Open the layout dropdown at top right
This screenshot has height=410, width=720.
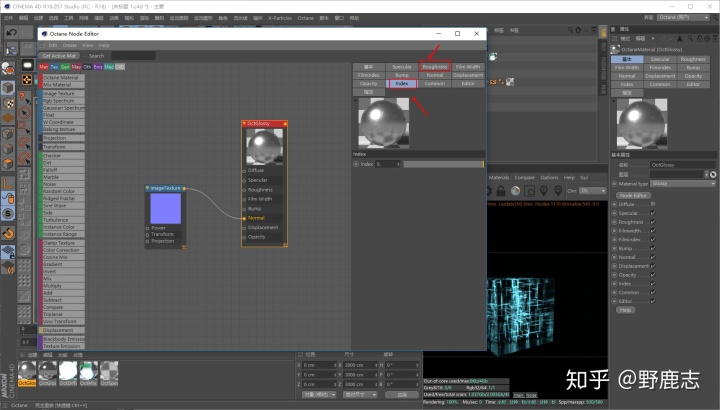click(x=684, y=17)
